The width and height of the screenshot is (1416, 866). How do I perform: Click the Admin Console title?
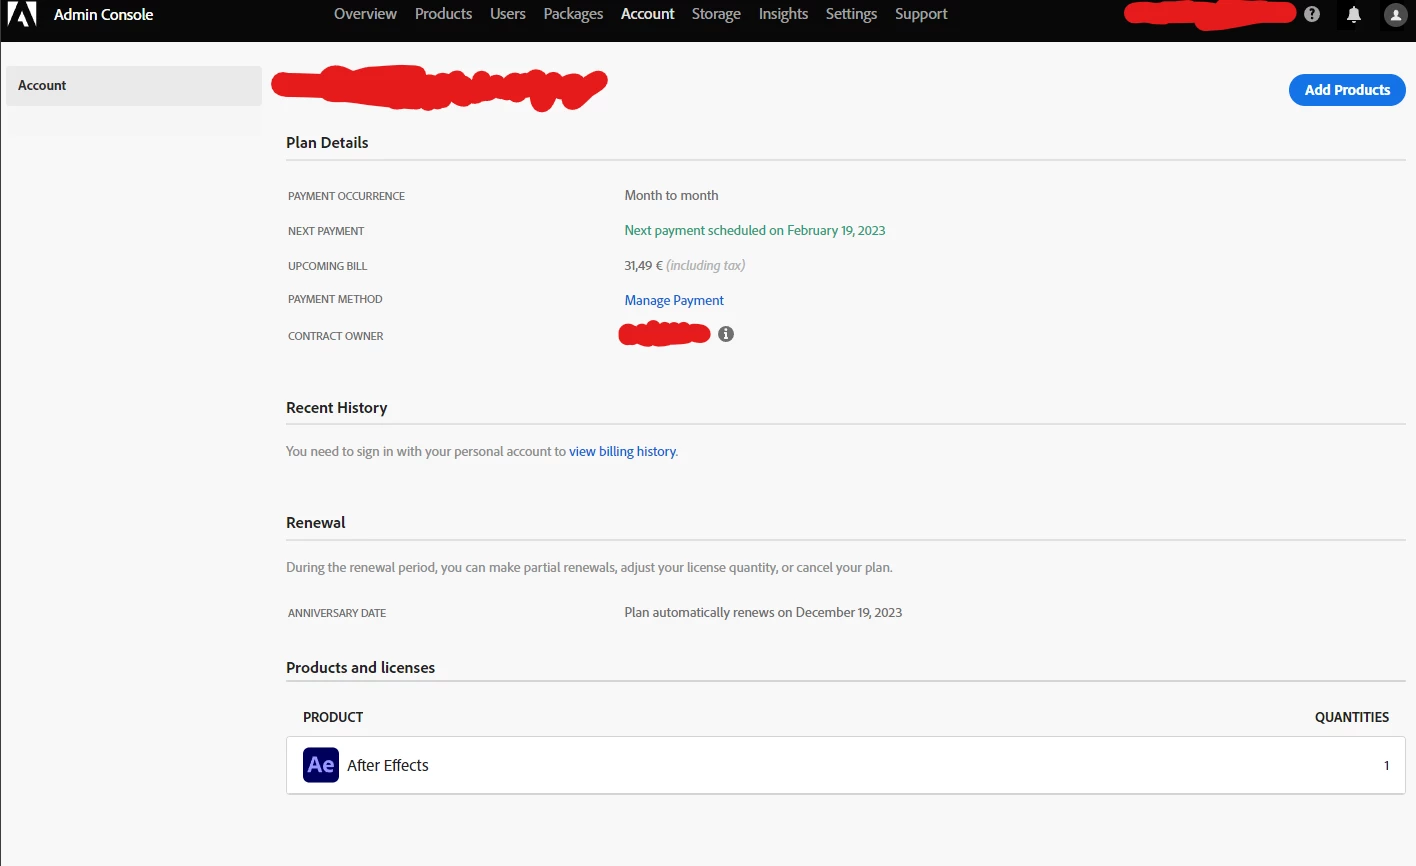tap(103, 14)
